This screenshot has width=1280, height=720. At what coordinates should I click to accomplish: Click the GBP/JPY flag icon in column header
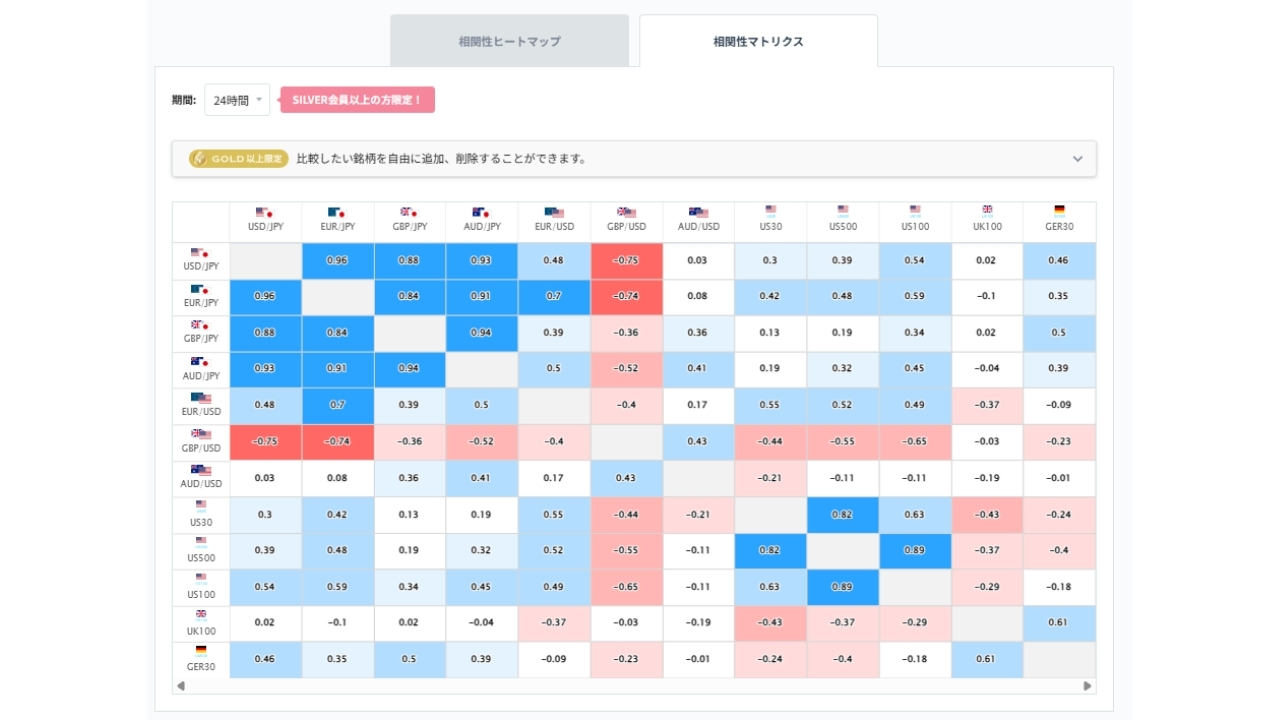(x=409, y=212)
